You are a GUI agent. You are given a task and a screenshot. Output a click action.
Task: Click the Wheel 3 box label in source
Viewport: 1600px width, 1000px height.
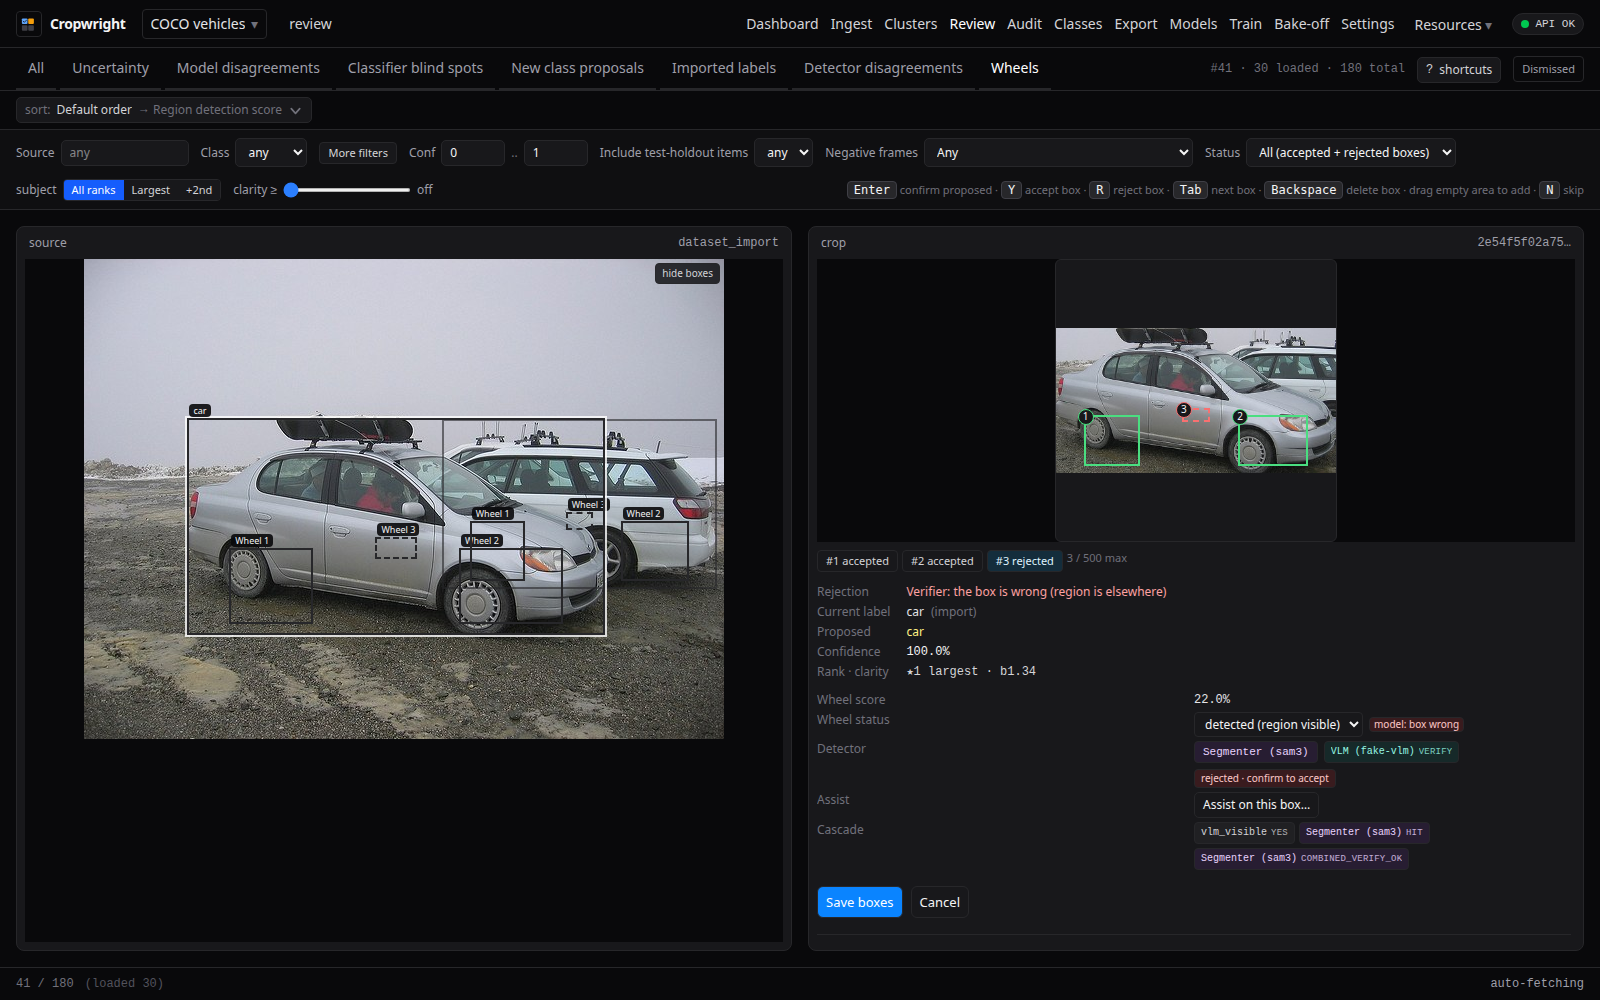(398, 530)
